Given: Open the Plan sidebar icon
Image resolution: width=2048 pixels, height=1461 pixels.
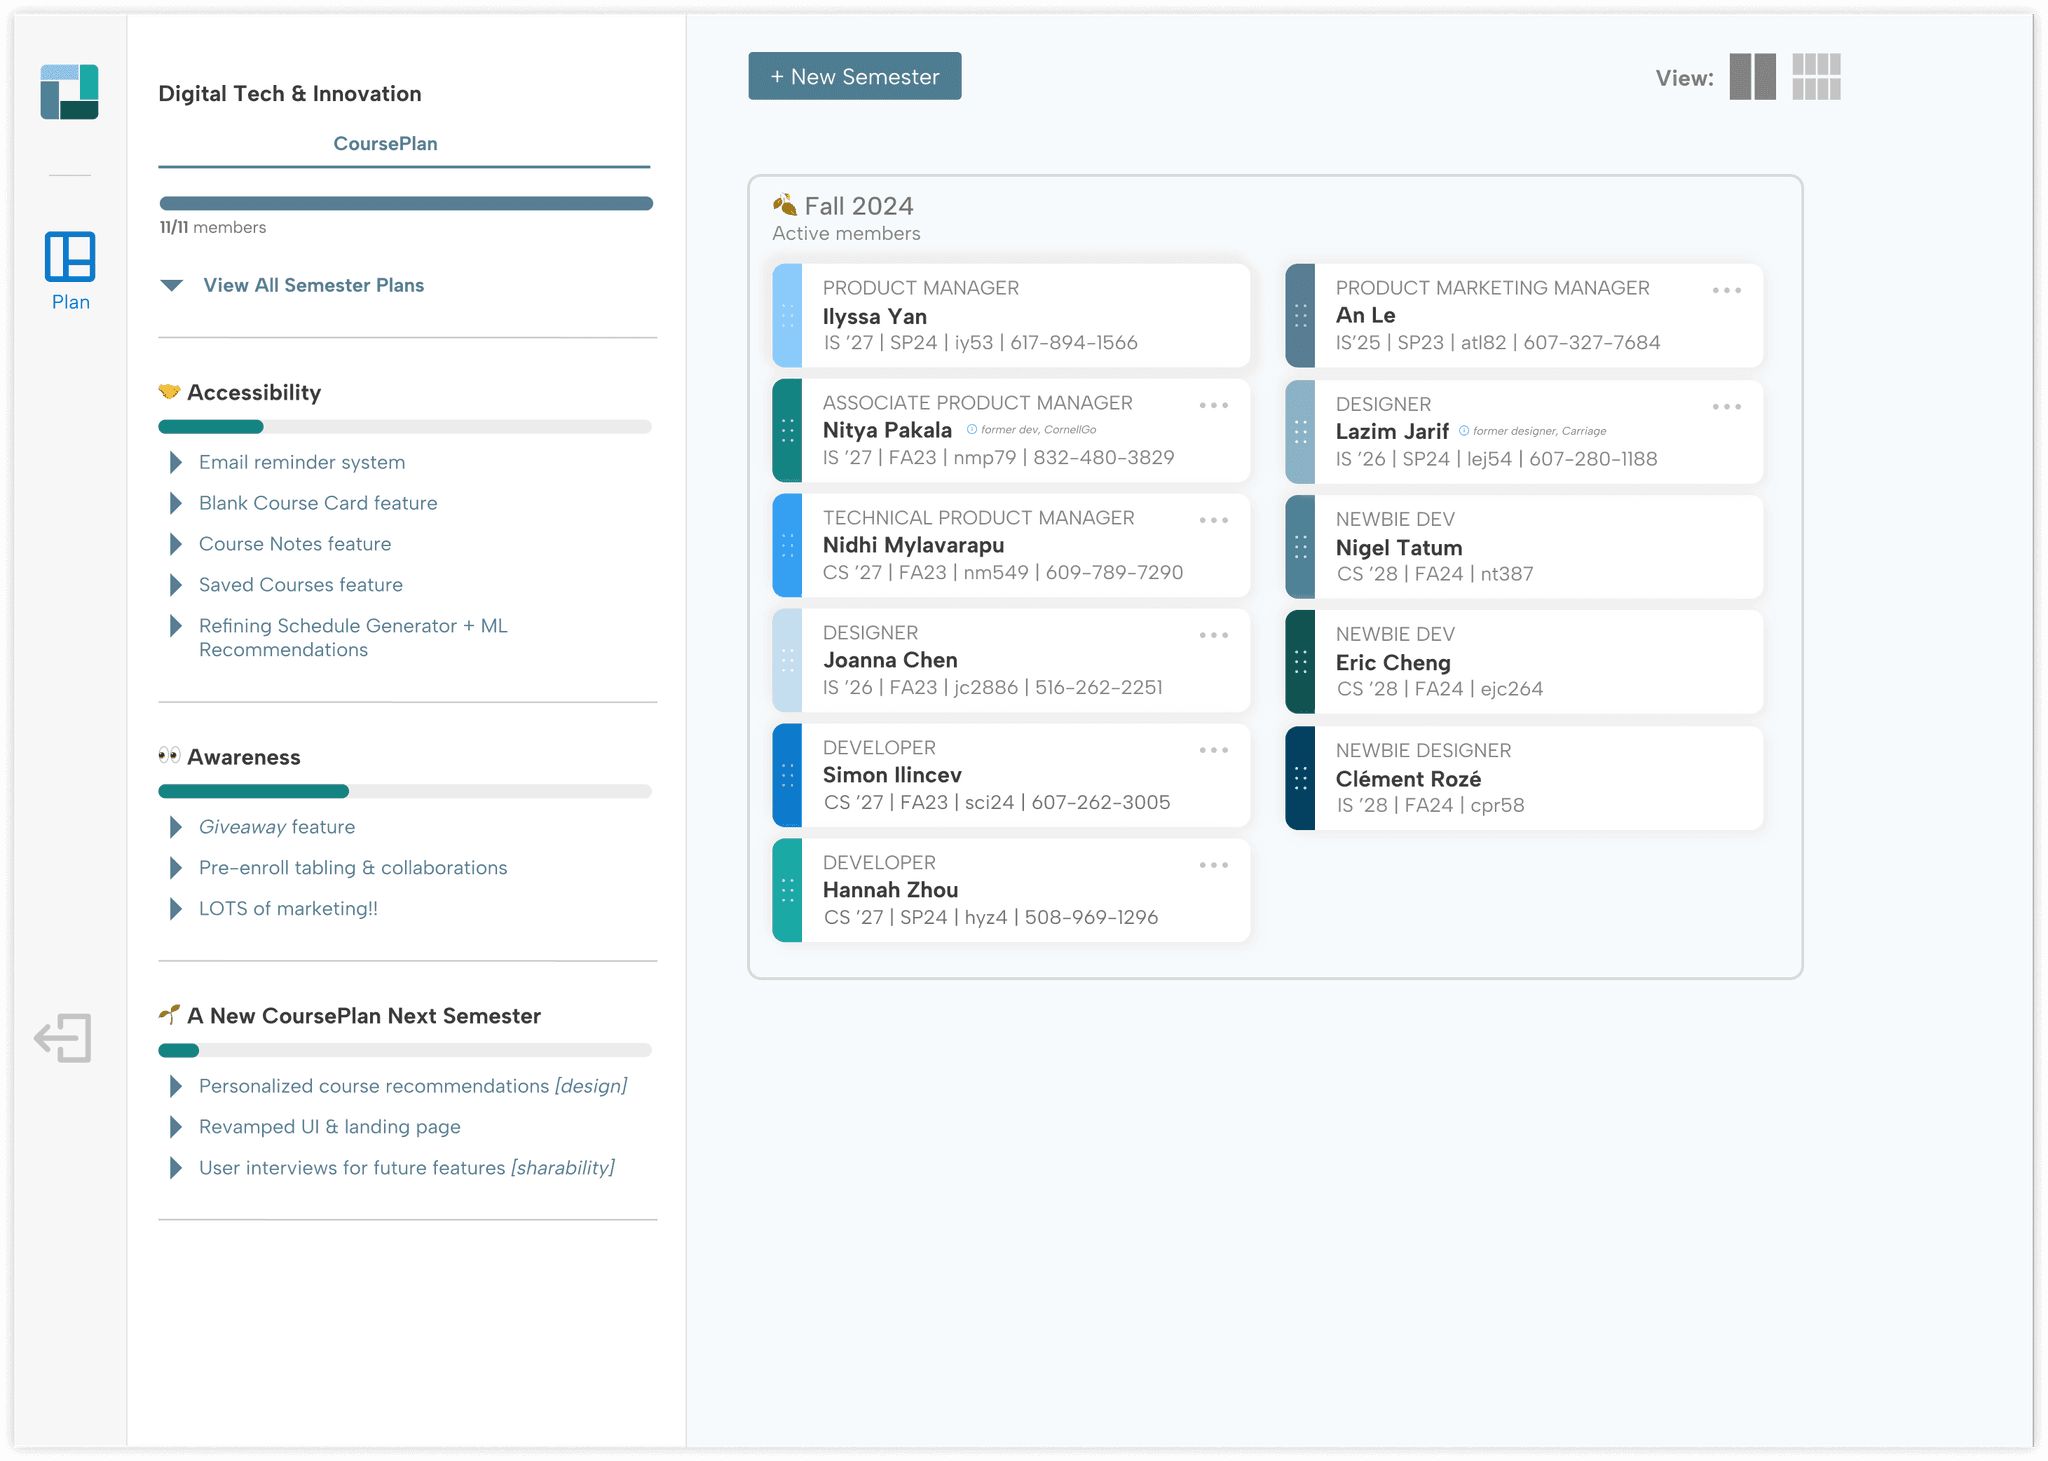Looking at the screenshot, I should tap(70, 257).
